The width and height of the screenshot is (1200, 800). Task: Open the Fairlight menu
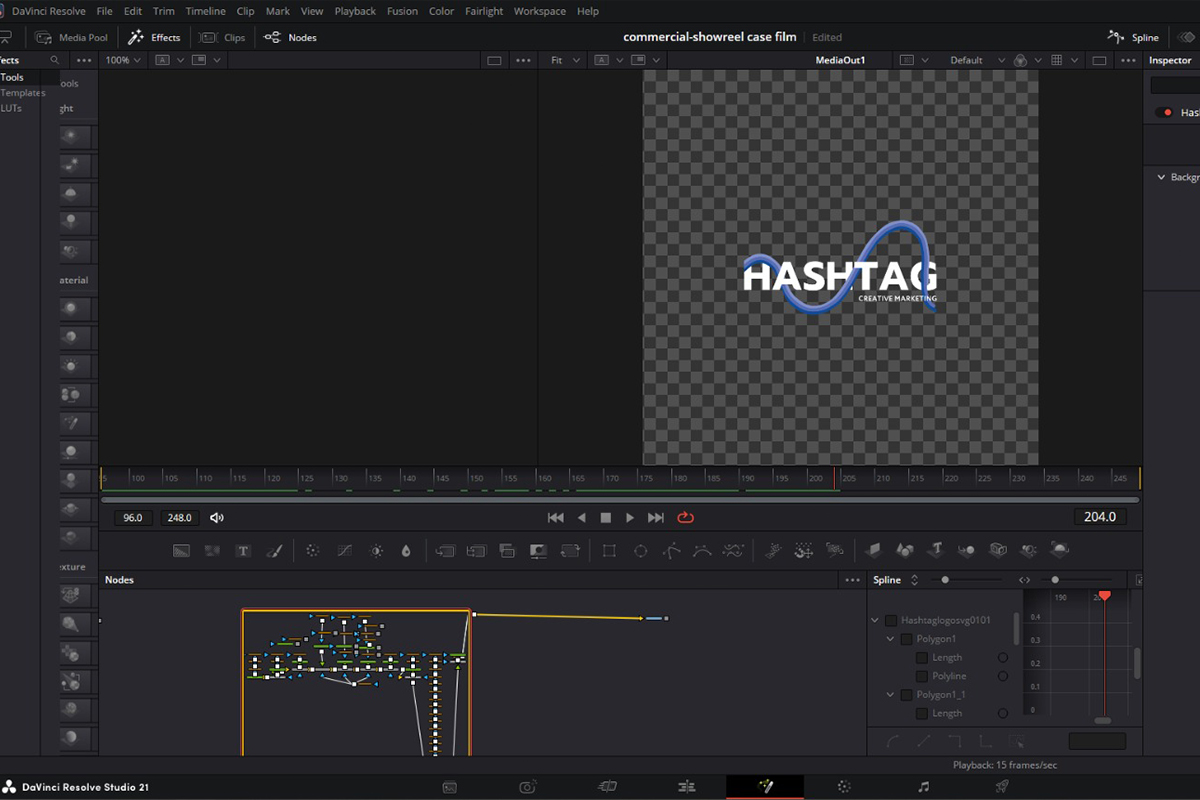484,11
